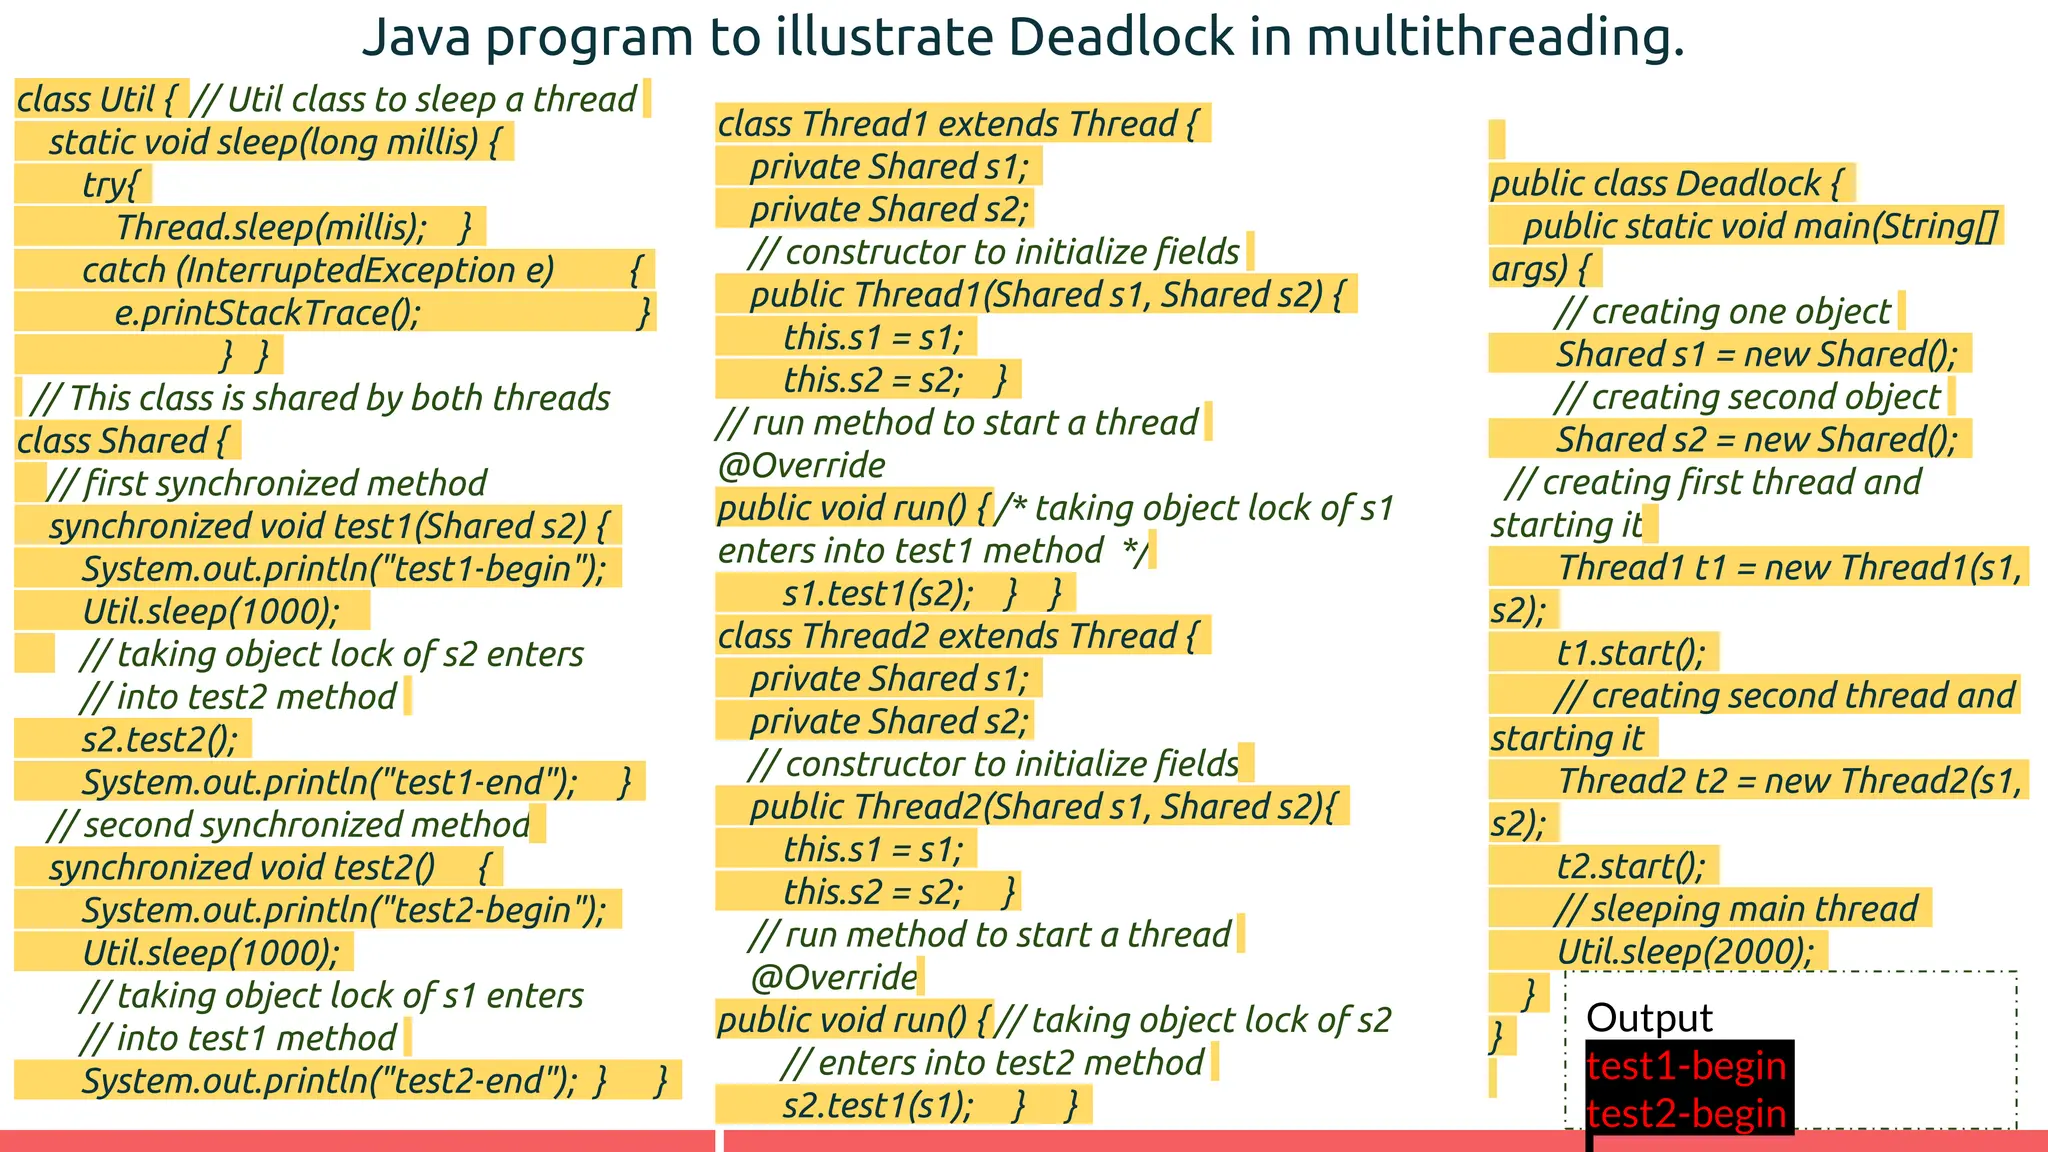Click the println "test1-end" statement

click(329, 782)
